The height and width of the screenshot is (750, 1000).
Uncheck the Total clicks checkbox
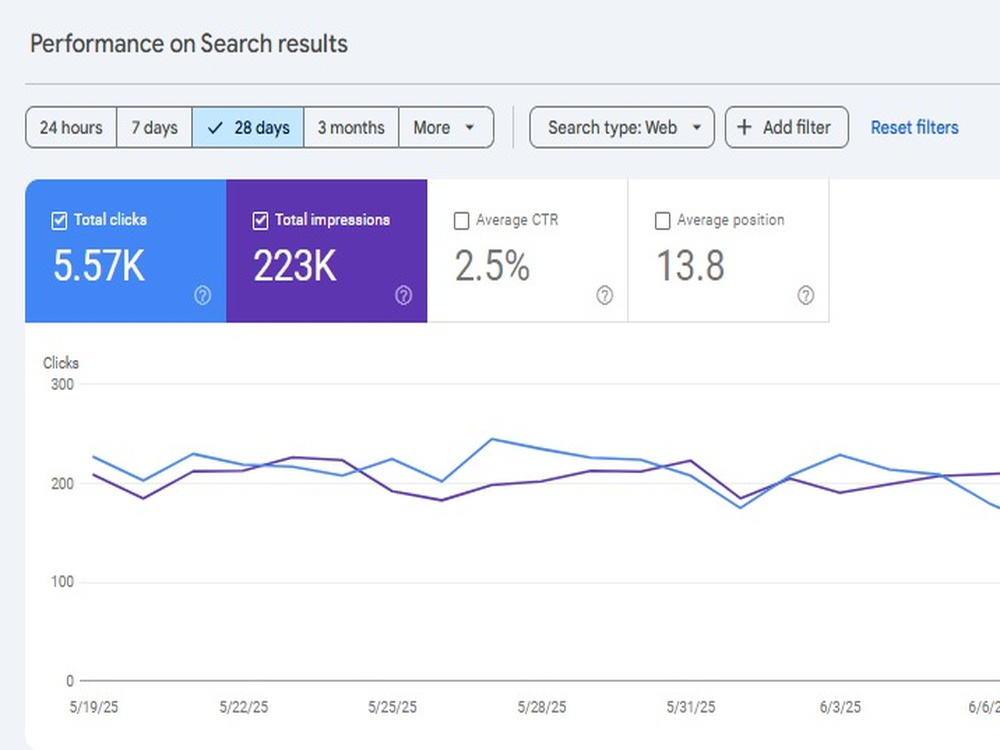coord(59,221)
